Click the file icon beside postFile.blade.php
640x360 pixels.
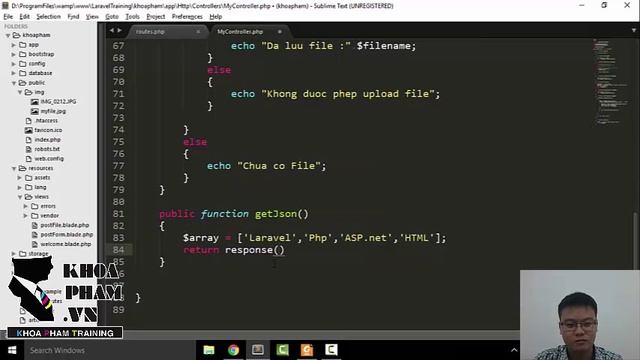point(35,225)
